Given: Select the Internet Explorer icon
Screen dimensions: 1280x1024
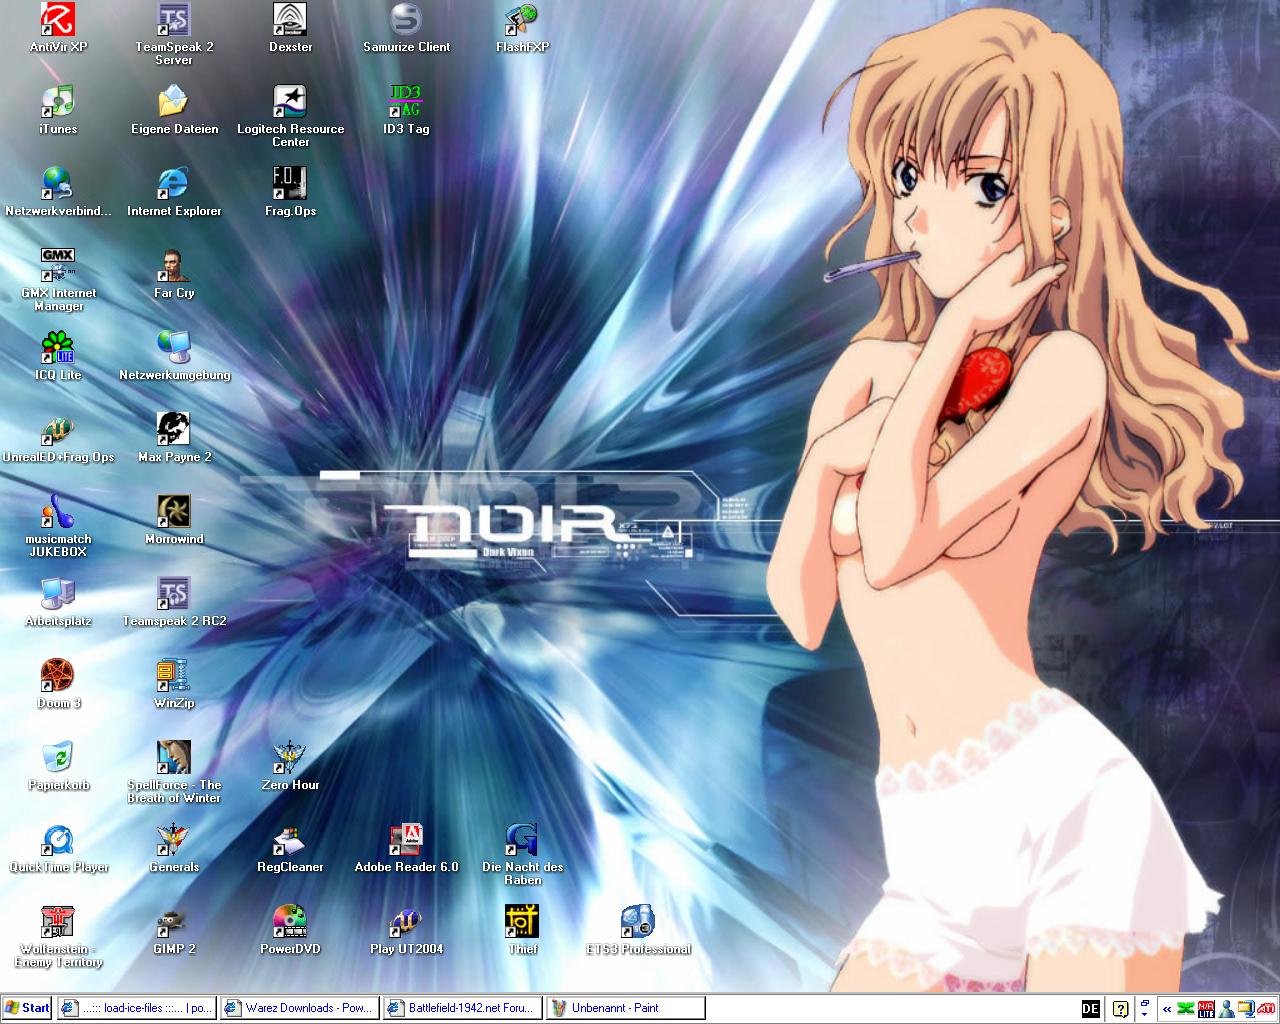Looking at the screenshot, I should [174, 192].
